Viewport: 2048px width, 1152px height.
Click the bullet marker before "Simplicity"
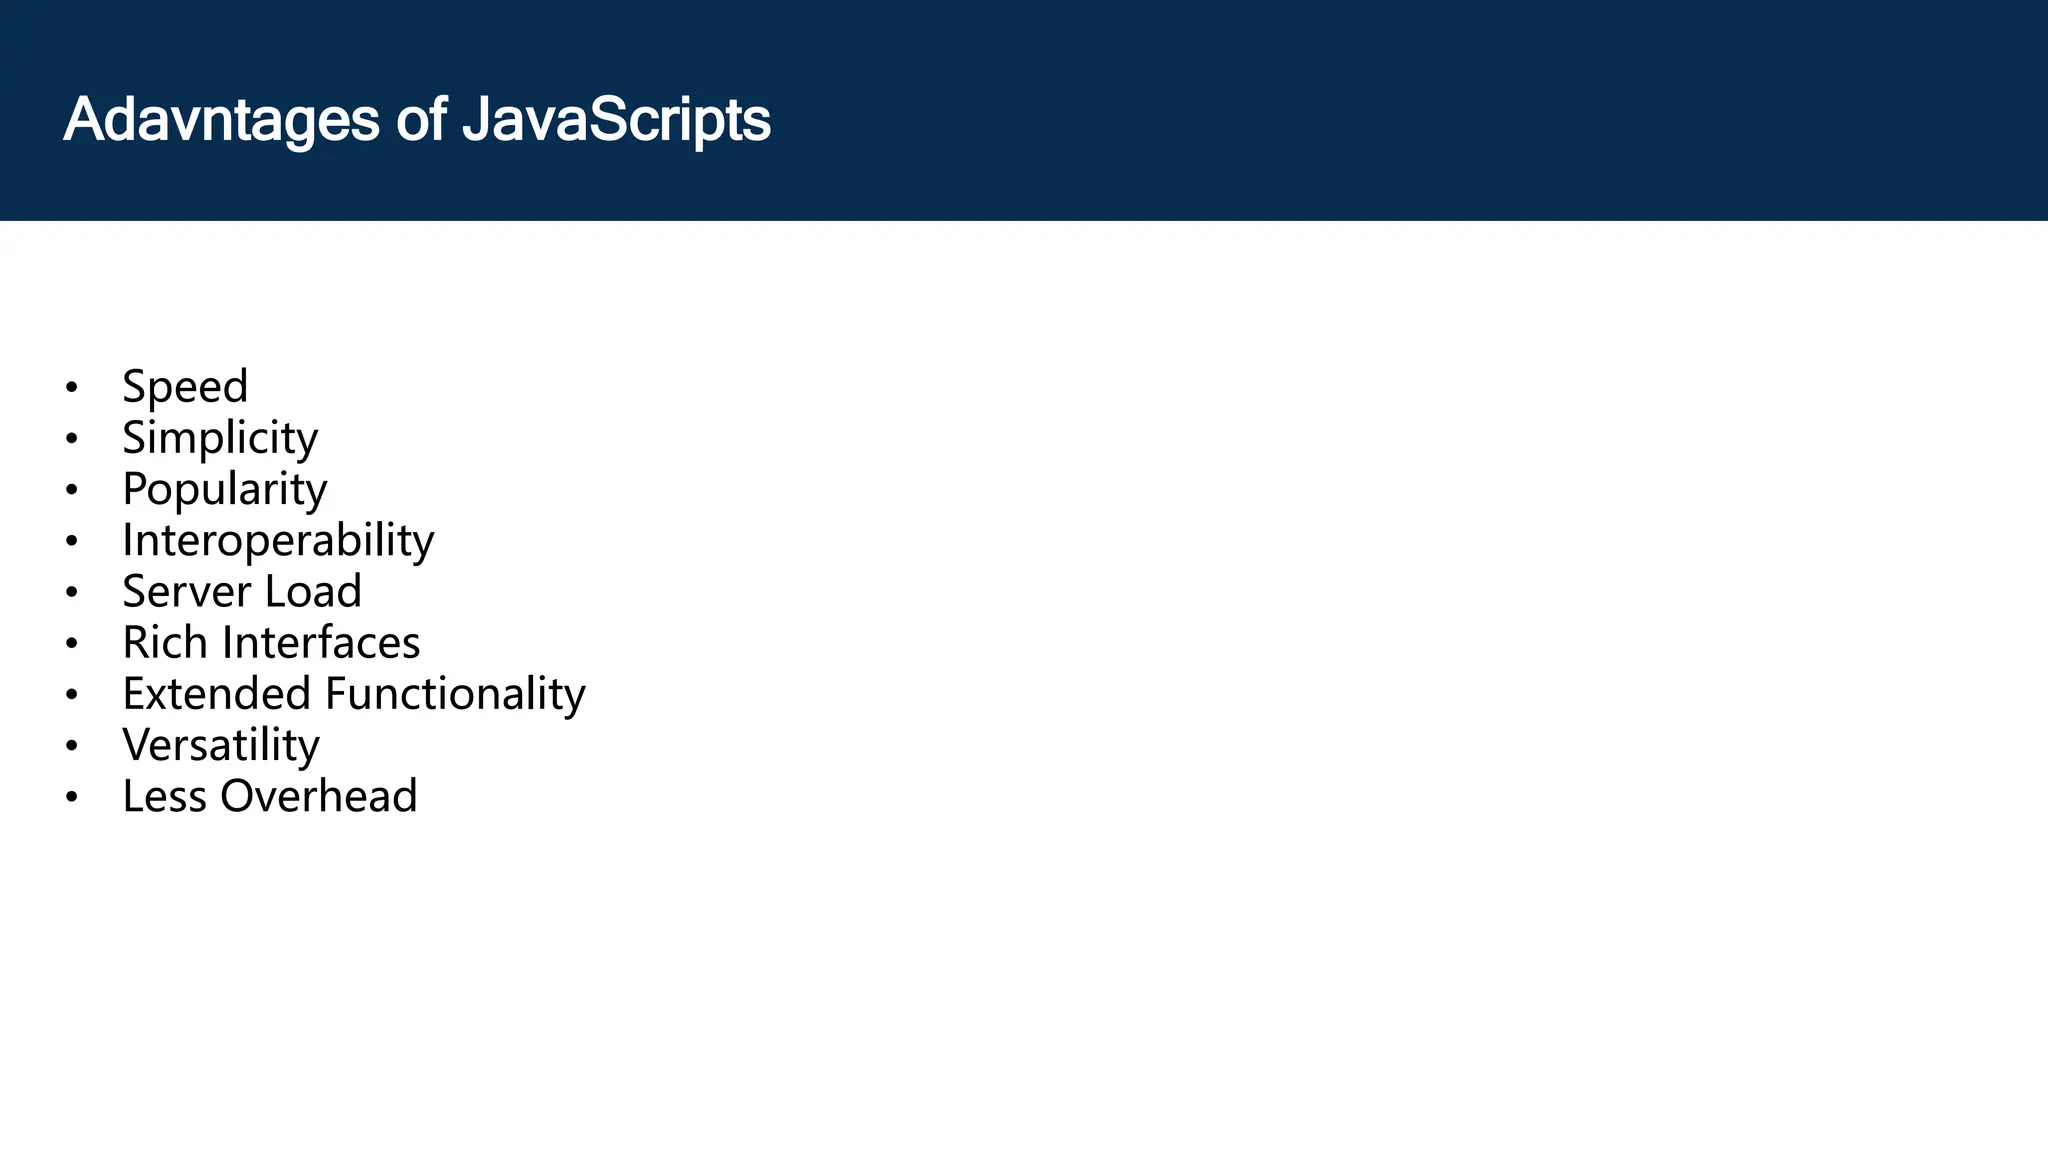(71, 439)
